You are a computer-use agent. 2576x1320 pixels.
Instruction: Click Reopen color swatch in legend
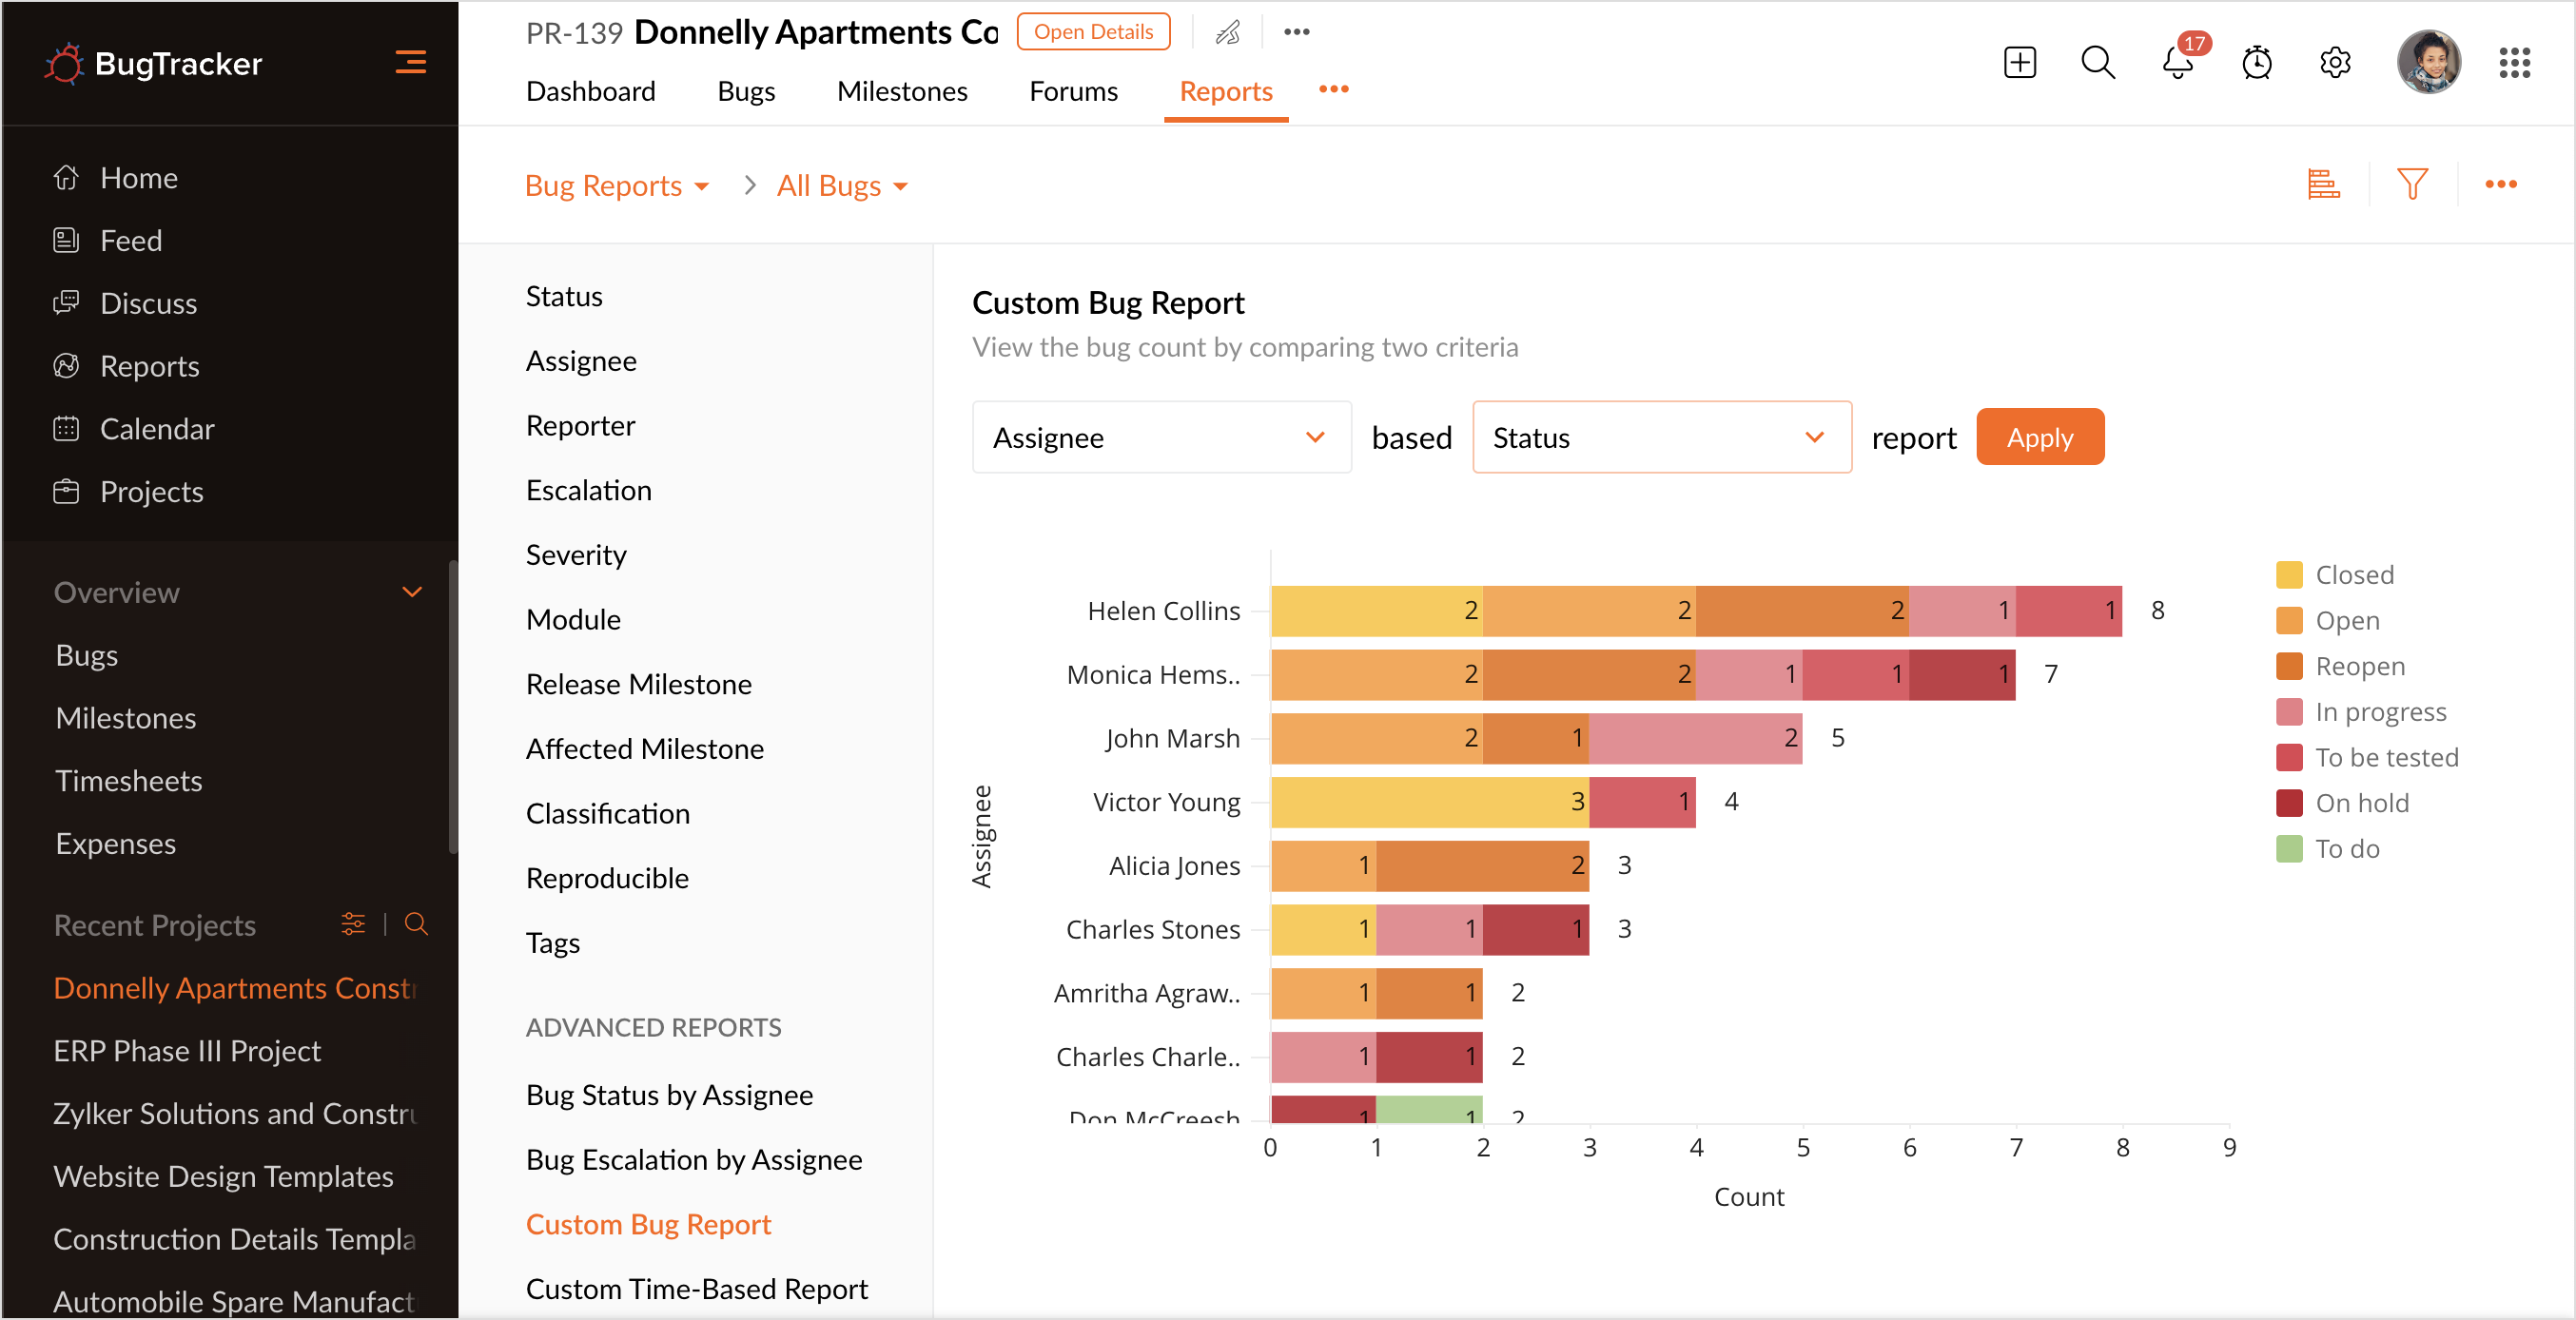[2289, 666]
